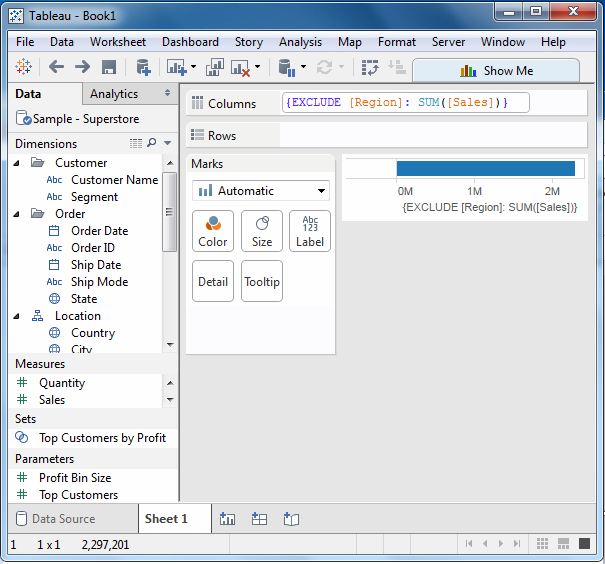Viewport: 605px width, 564px height.
Task: Add a new data source
Action: point(143,67)
